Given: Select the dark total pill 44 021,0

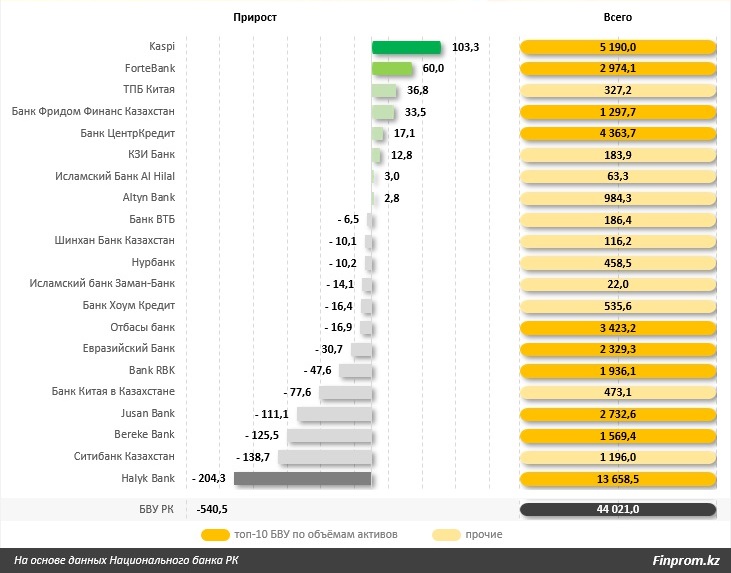Looking at the screenshot, I should [618, 509].
